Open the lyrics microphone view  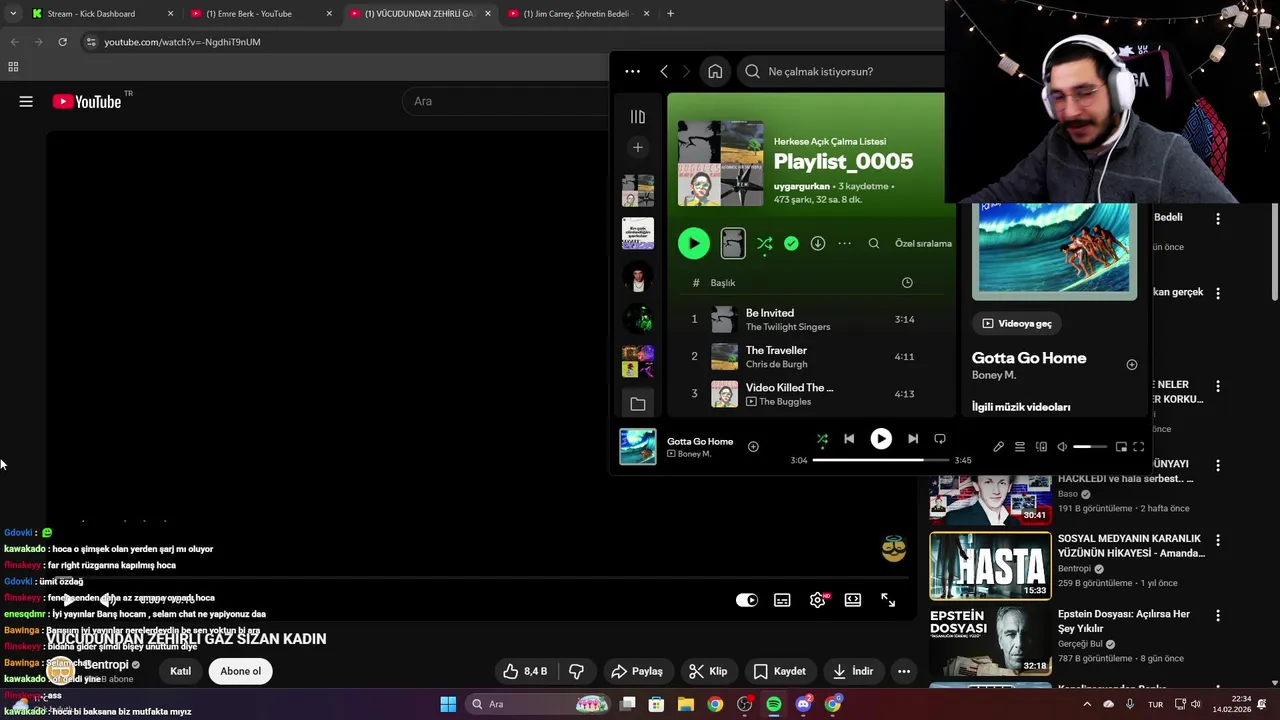click(998, 447)
